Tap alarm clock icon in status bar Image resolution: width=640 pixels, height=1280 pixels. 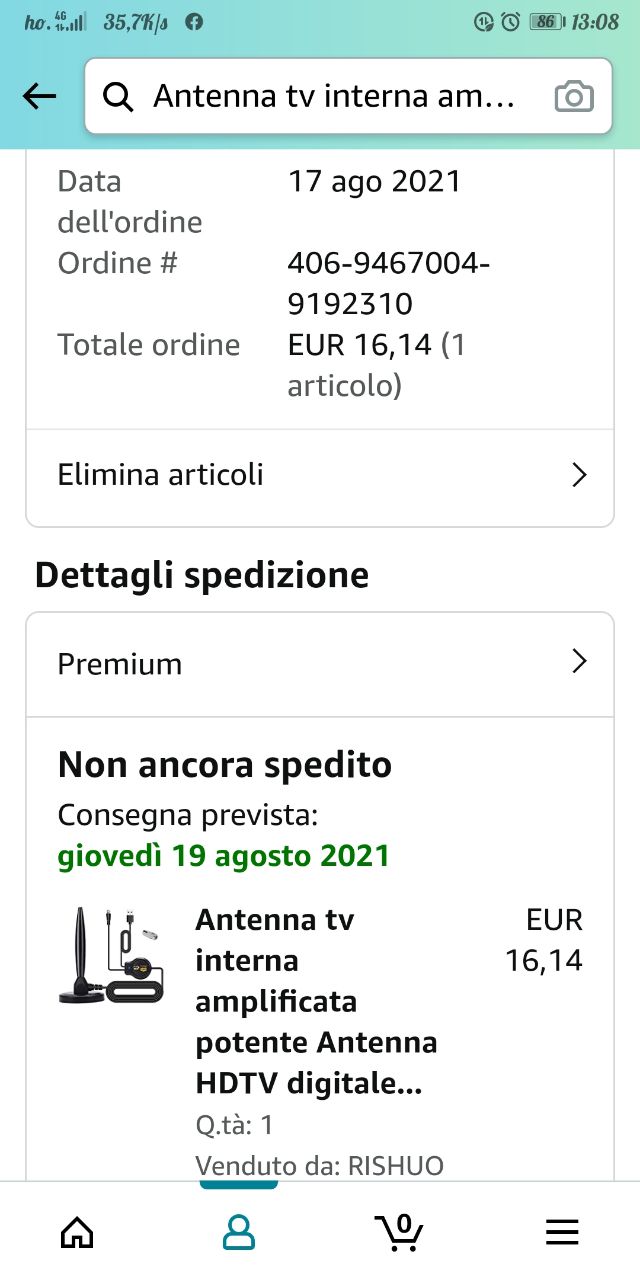tap(510, 21)
